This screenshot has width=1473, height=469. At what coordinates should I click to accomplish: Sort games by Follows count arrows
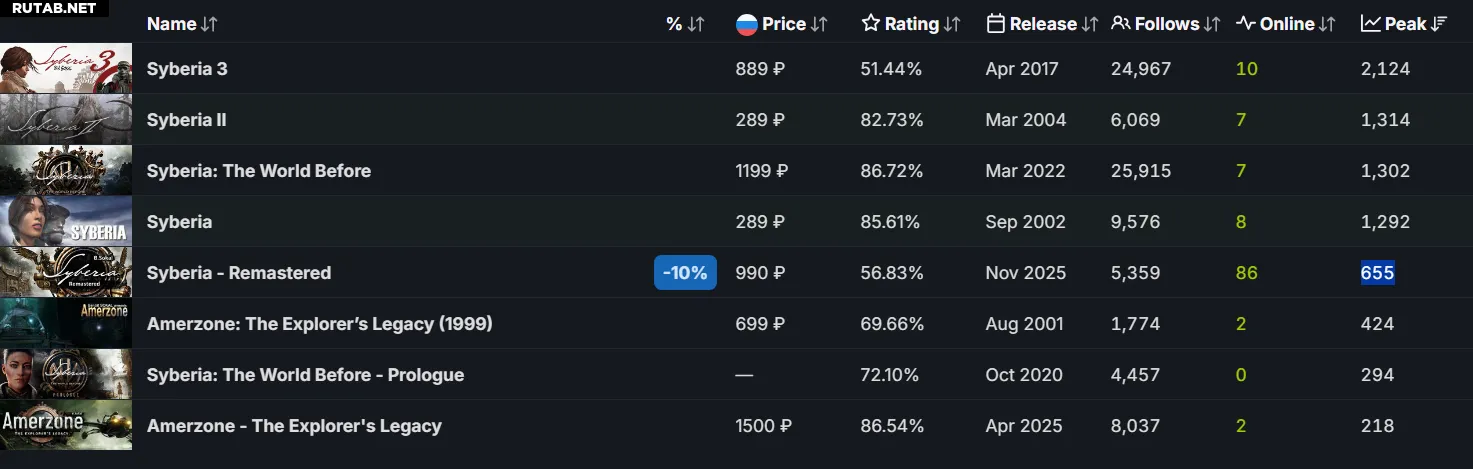(x=1212, y=24)
